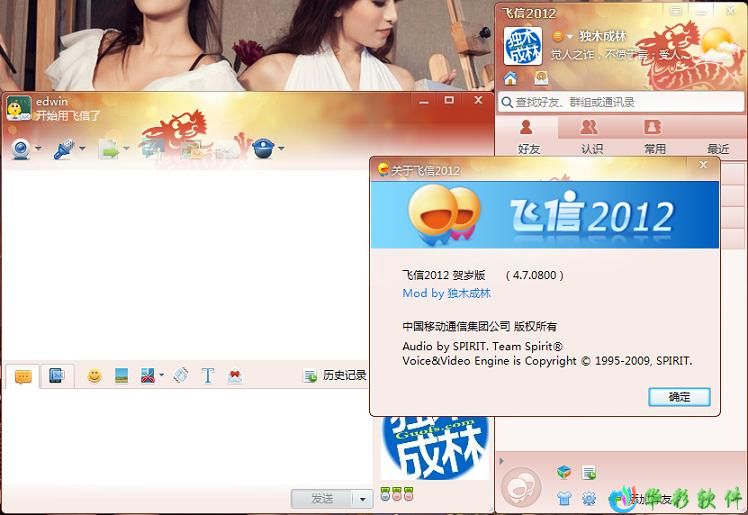Open the @ mailbox icon
This screenshot has height=515, width=748.
tap(541, 78)
